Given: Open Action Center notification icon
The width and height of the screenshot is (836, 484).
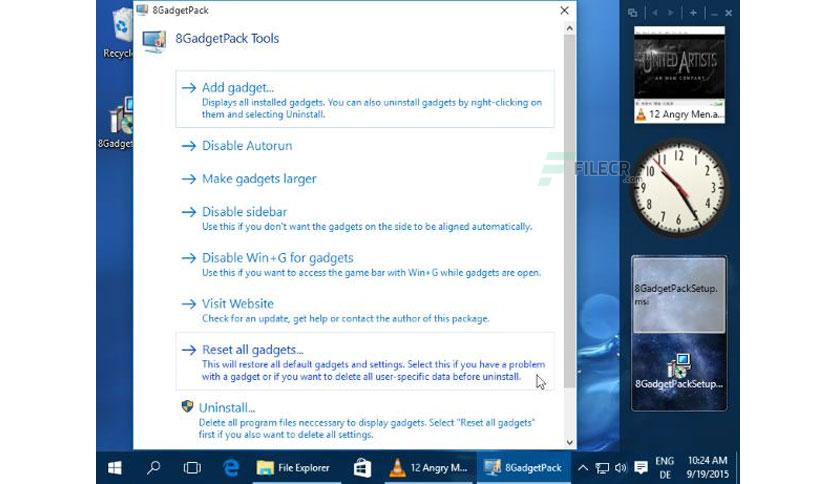Looking at the screenshot, I should pos(641,468).
